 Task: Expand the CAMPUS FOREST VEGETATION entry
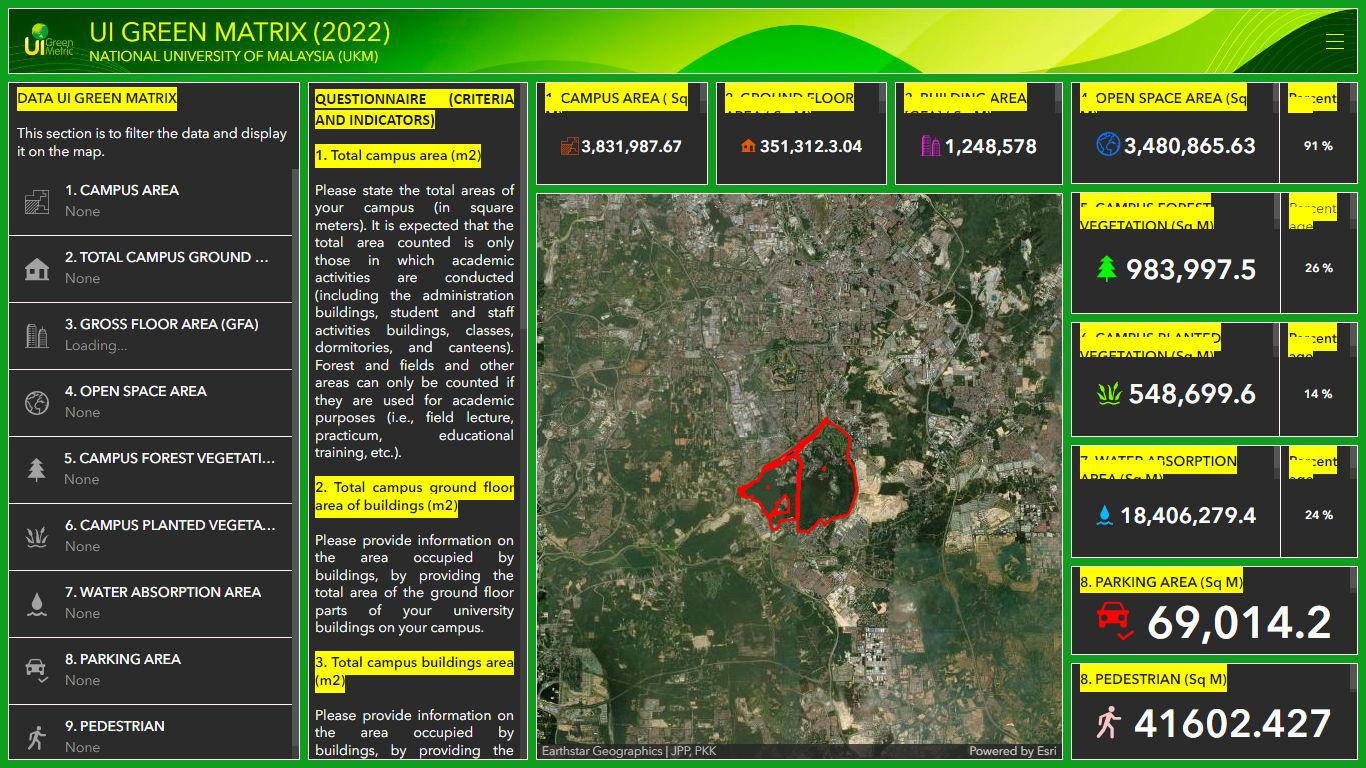pyautogui.click(x=150, y=468)
